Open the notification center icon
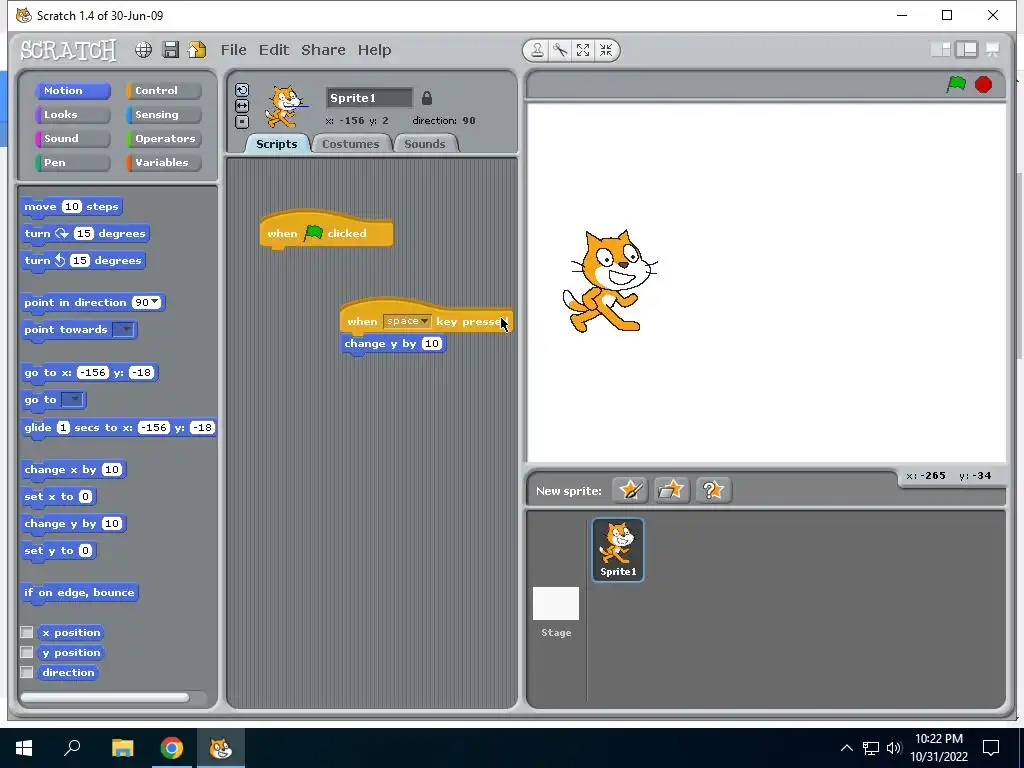Screen dimensions: 1024x768 pos(991,748)
